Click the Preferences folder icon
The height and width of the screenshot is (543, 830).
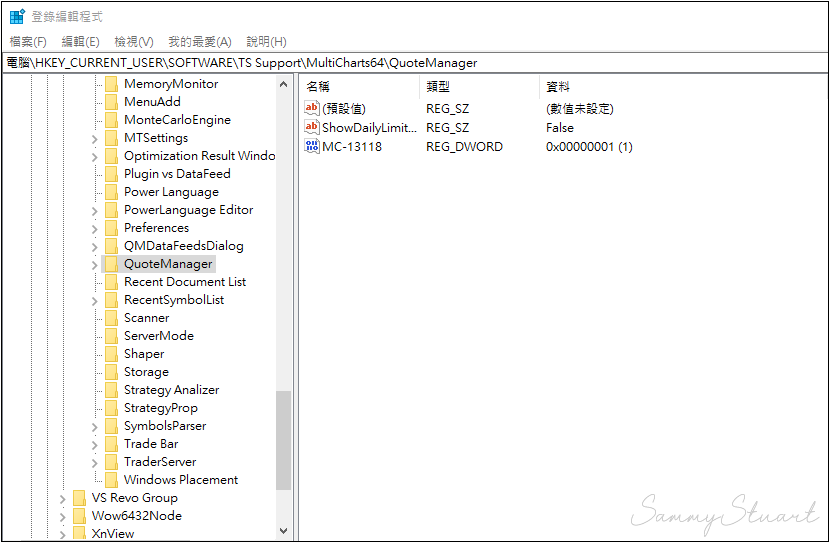111,228
